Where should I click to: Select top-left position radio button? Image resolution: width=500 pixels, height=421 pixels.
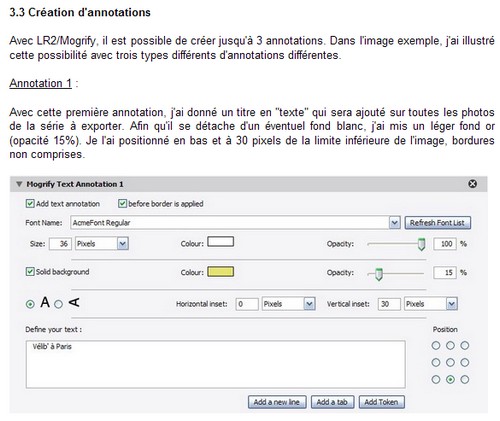click(x=436, y=346)
